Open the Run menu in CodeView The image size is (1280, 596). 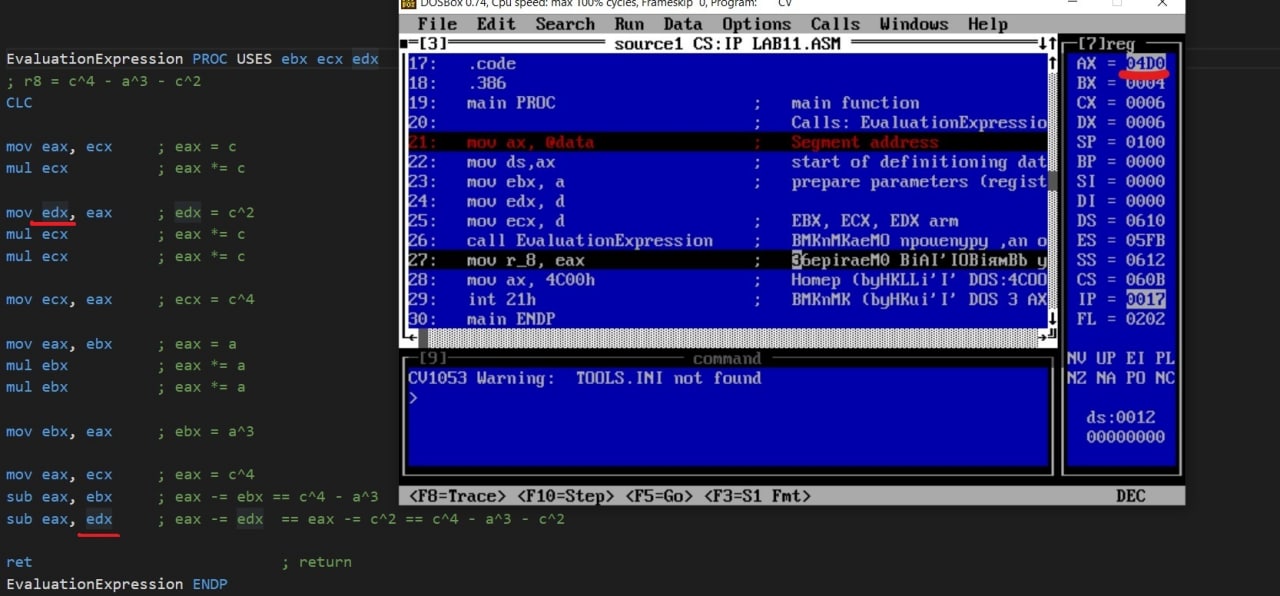(x=629, y=24)
